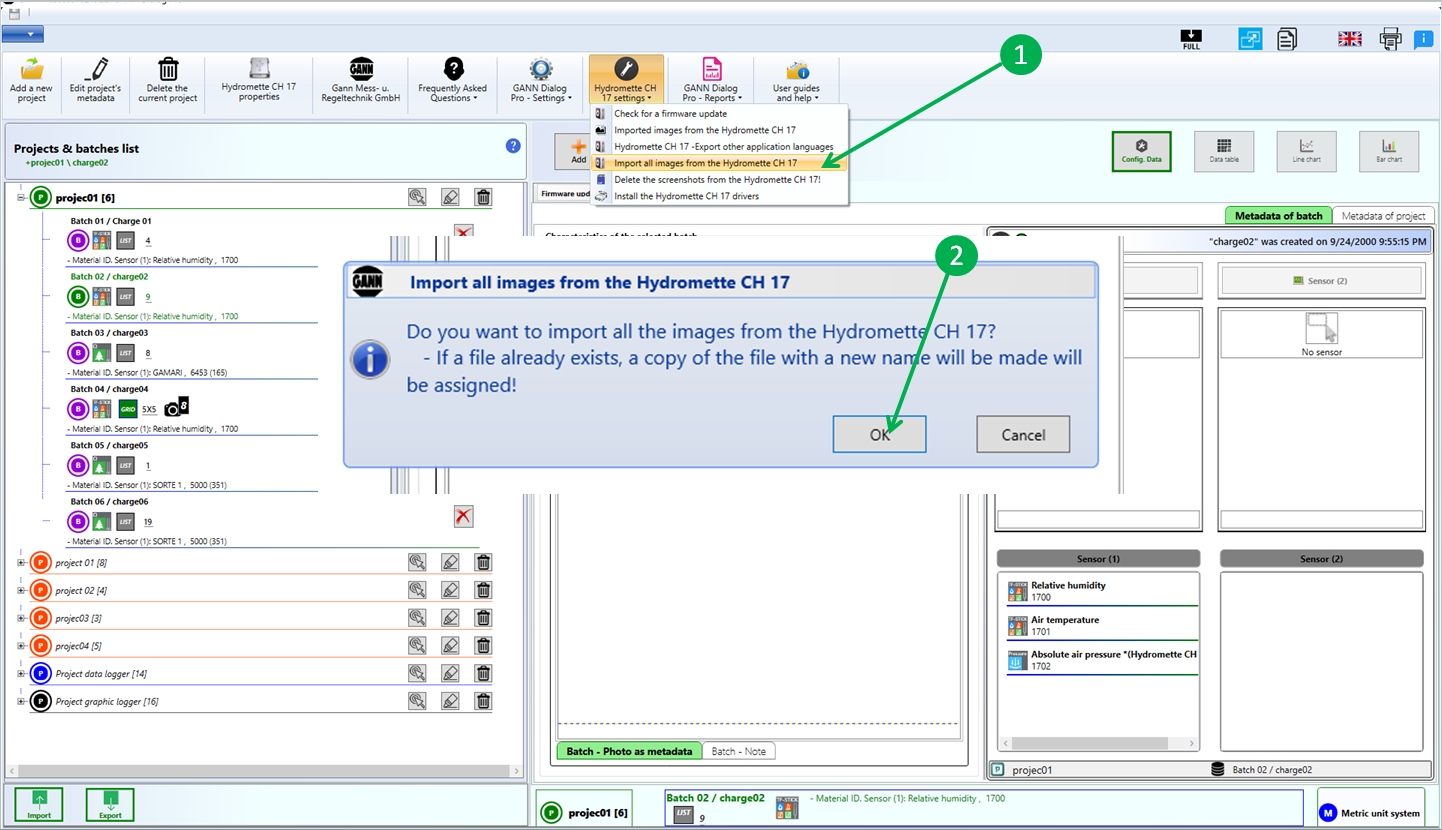Switch to Line chart view
The height and width of the screenshot is (830, 1442).
tap(1306, 151)
